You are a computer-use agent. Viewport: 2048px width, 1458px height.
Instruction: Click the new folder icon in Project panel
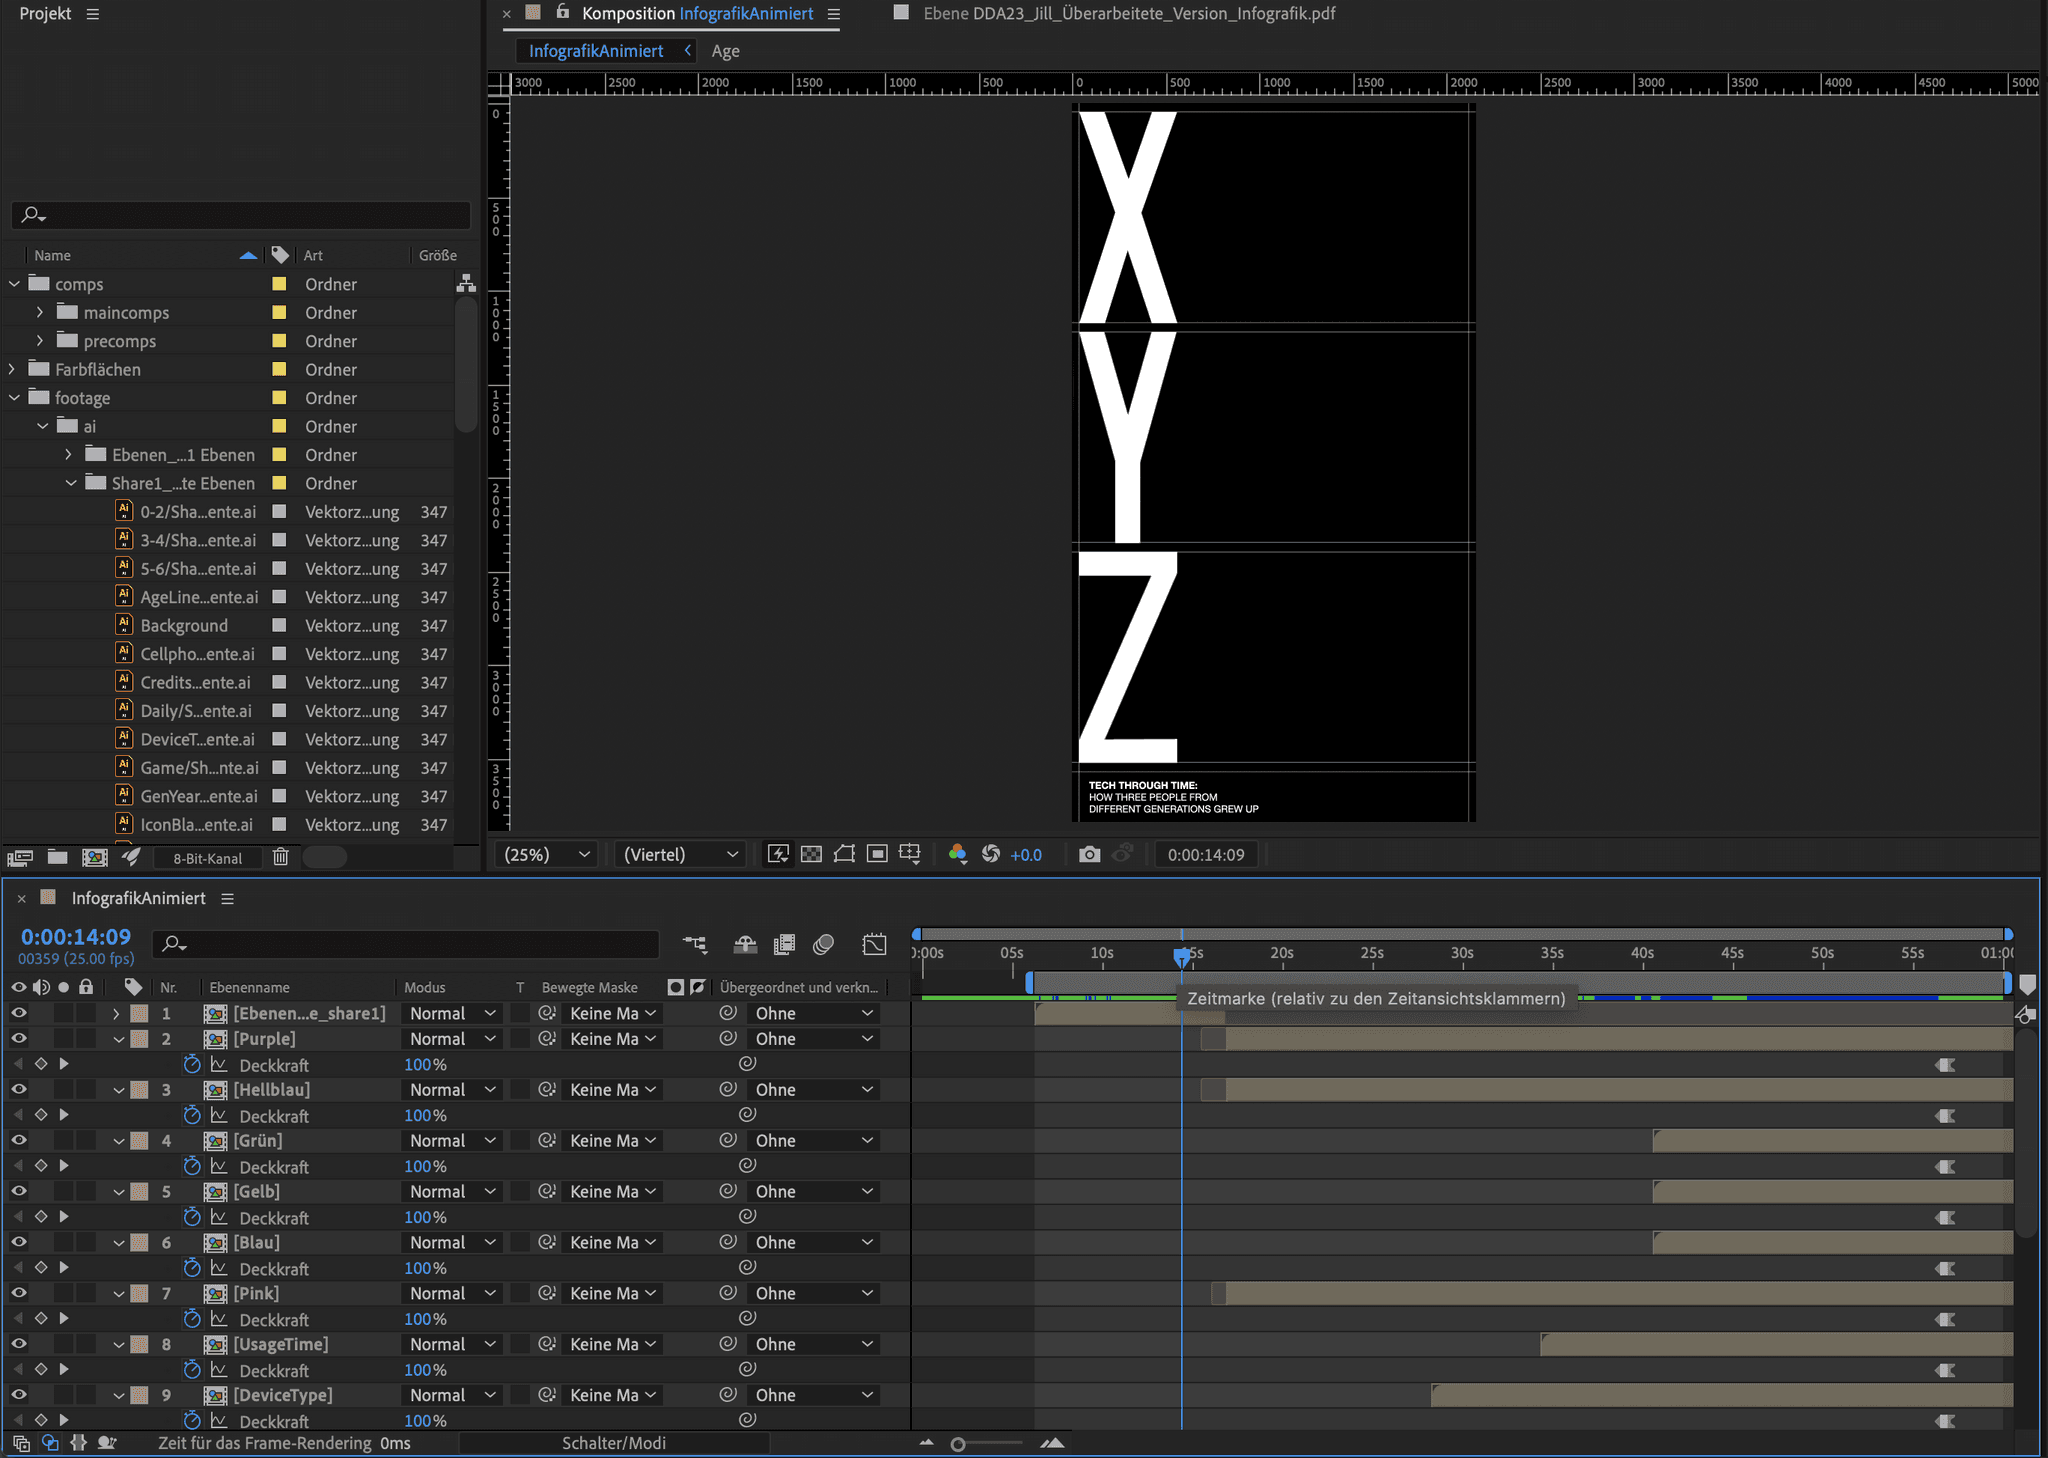58,857
